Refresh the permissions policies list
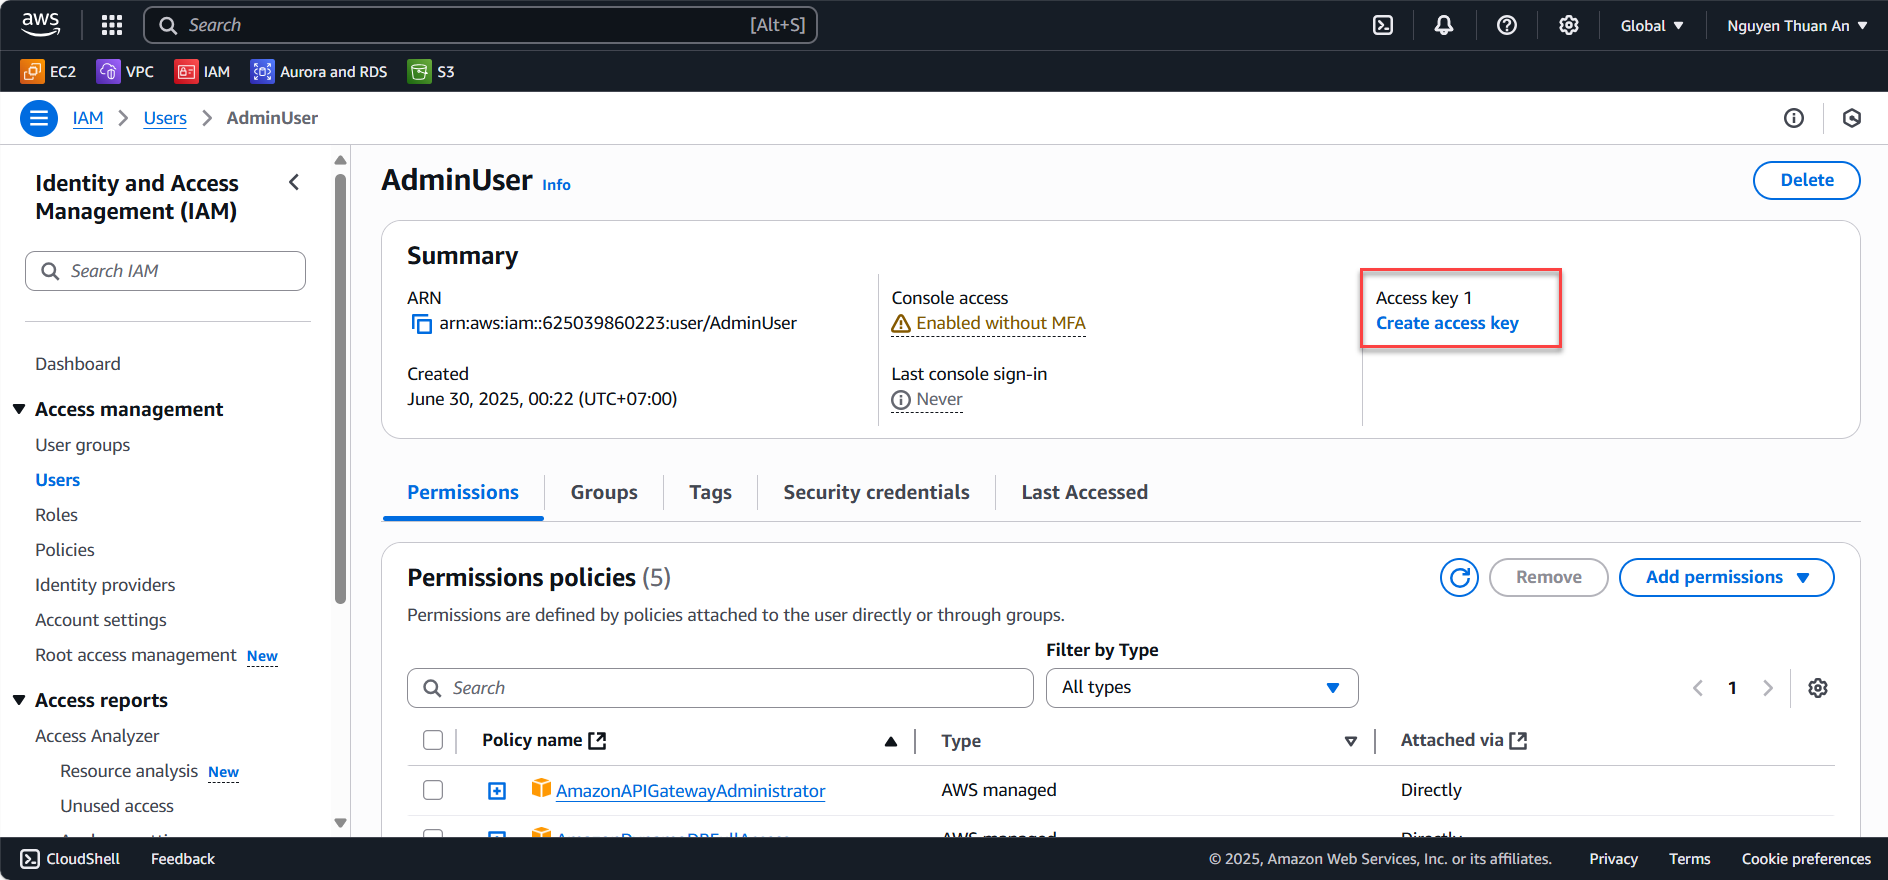1888x880 pixels. click(x=1459, y=577)
